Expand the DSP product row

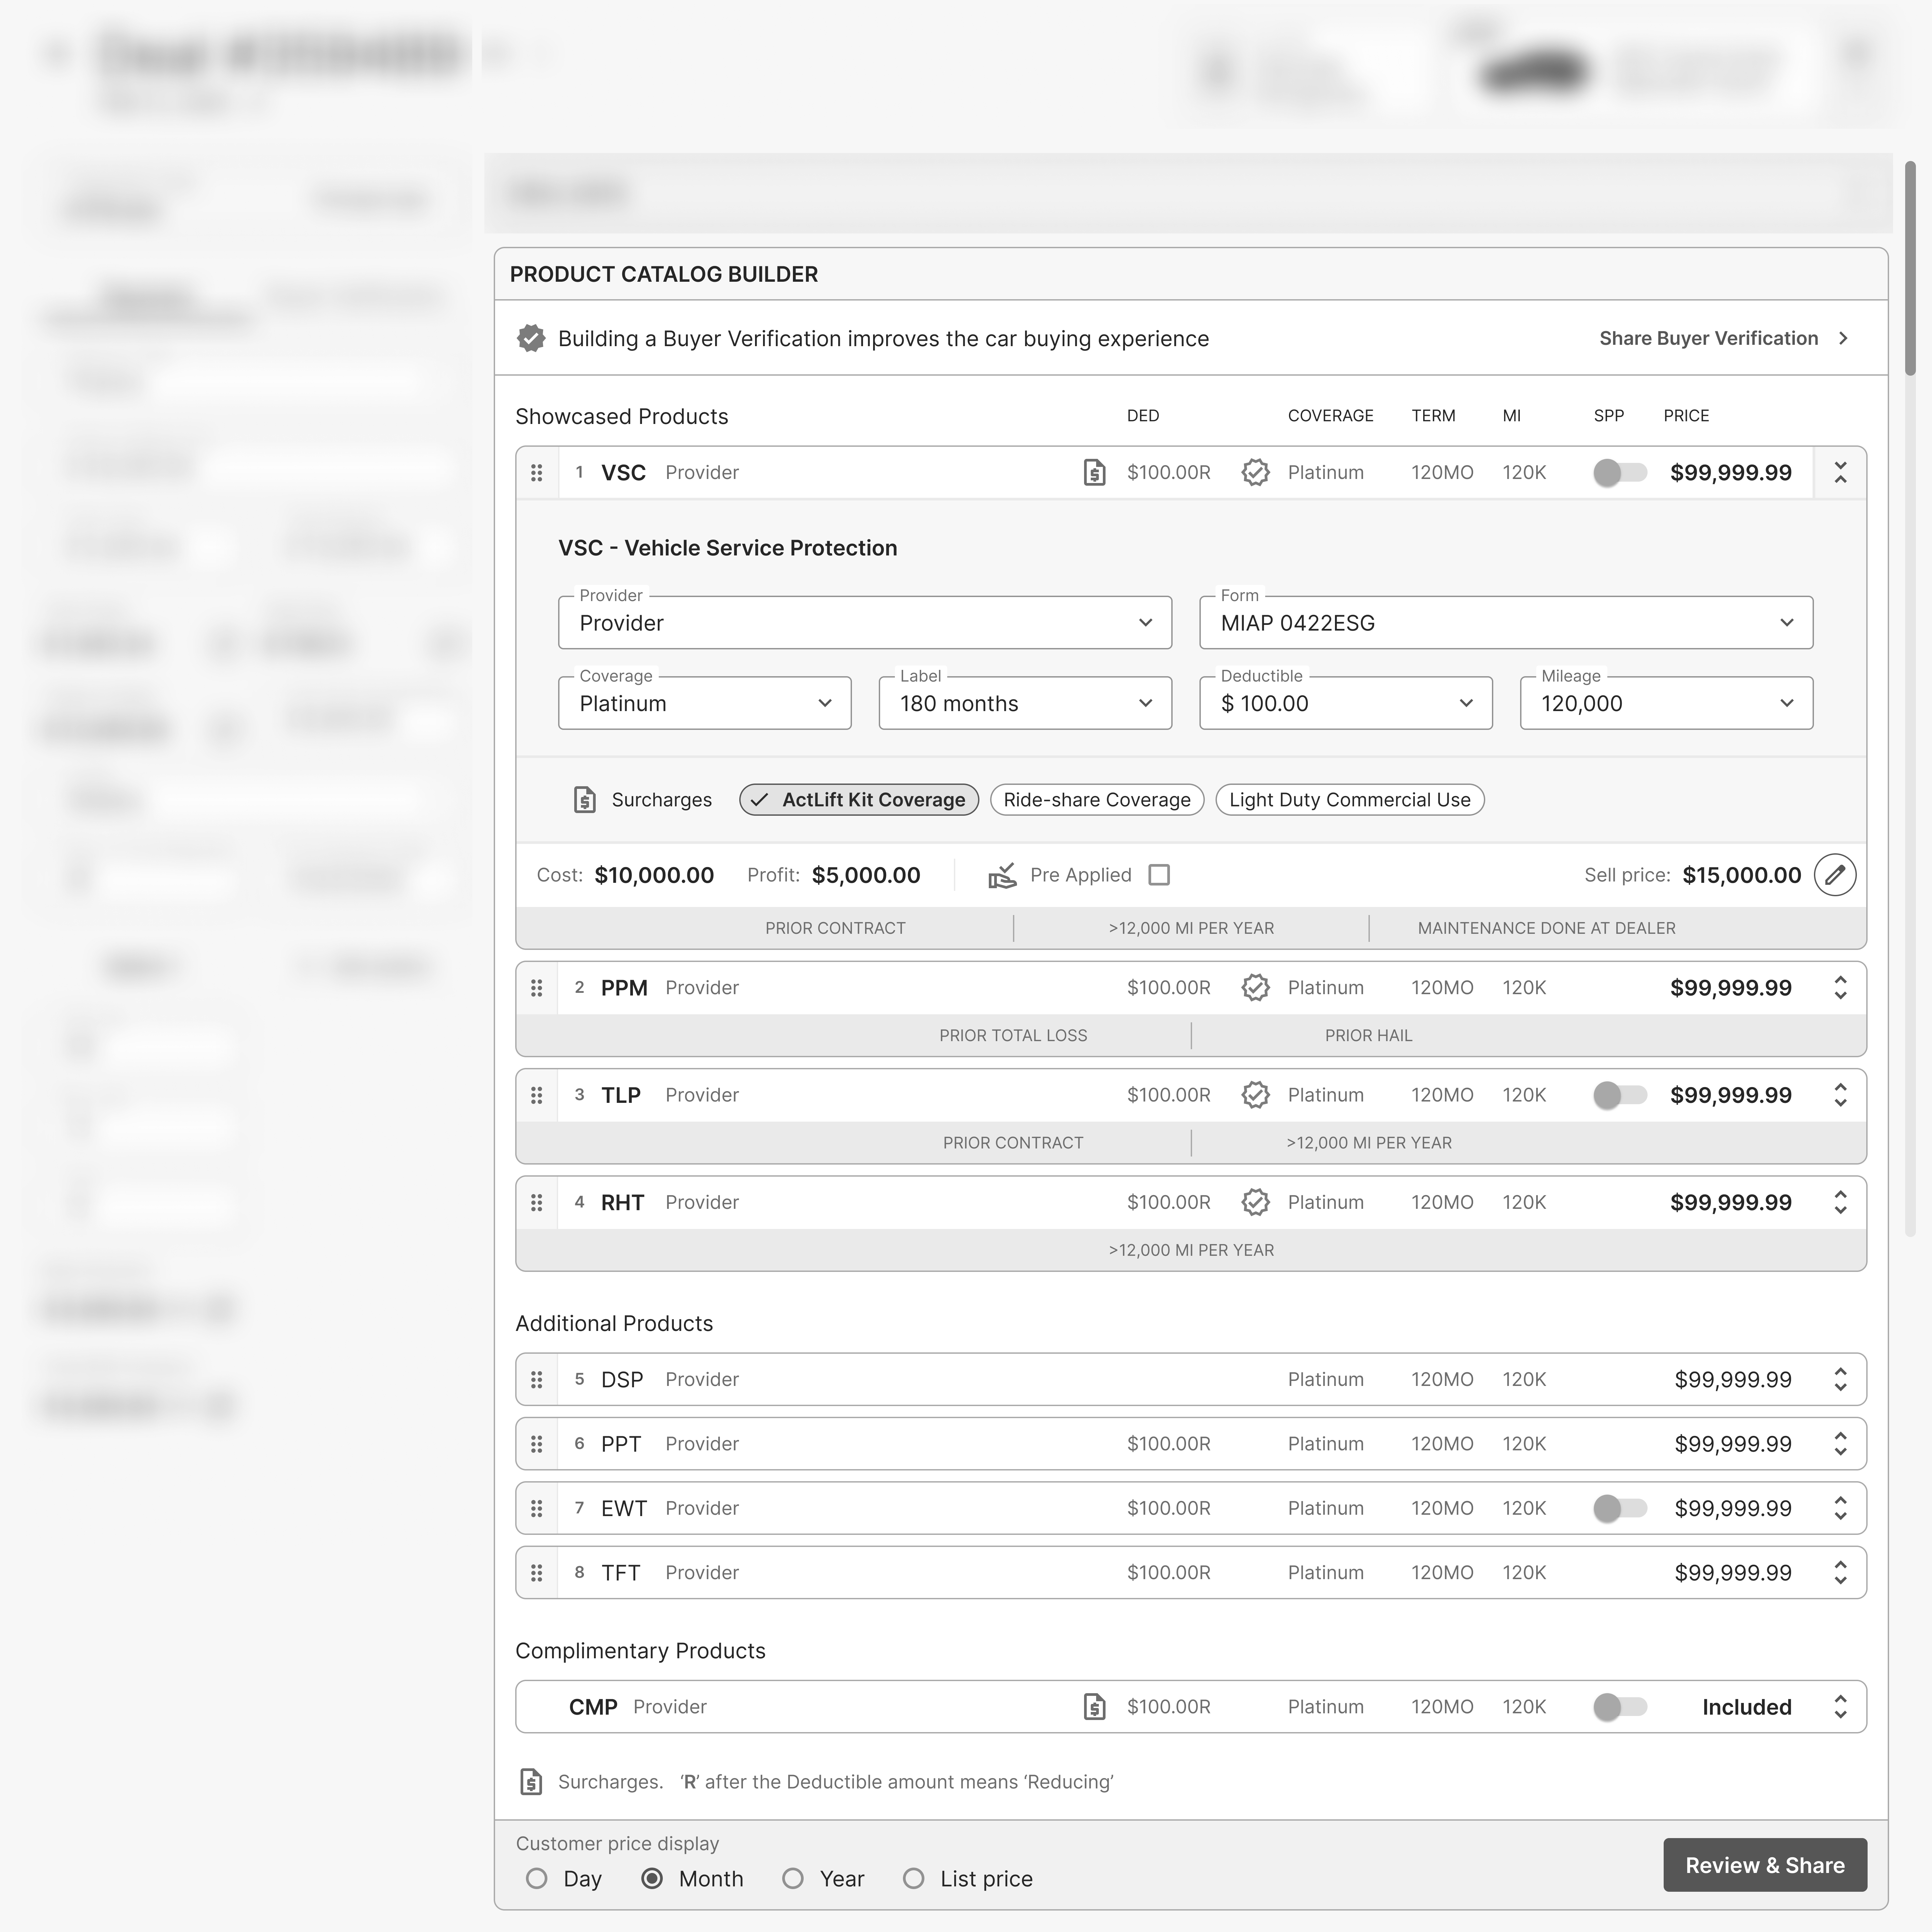pyautogui.click(x=1840, y=1379)
